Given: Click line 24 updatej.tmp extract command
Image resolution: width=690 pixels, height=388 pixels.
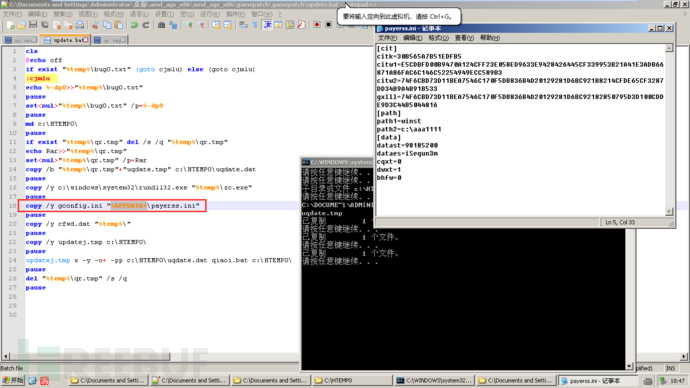Looking at the screenshot, I should pos(158,260).
